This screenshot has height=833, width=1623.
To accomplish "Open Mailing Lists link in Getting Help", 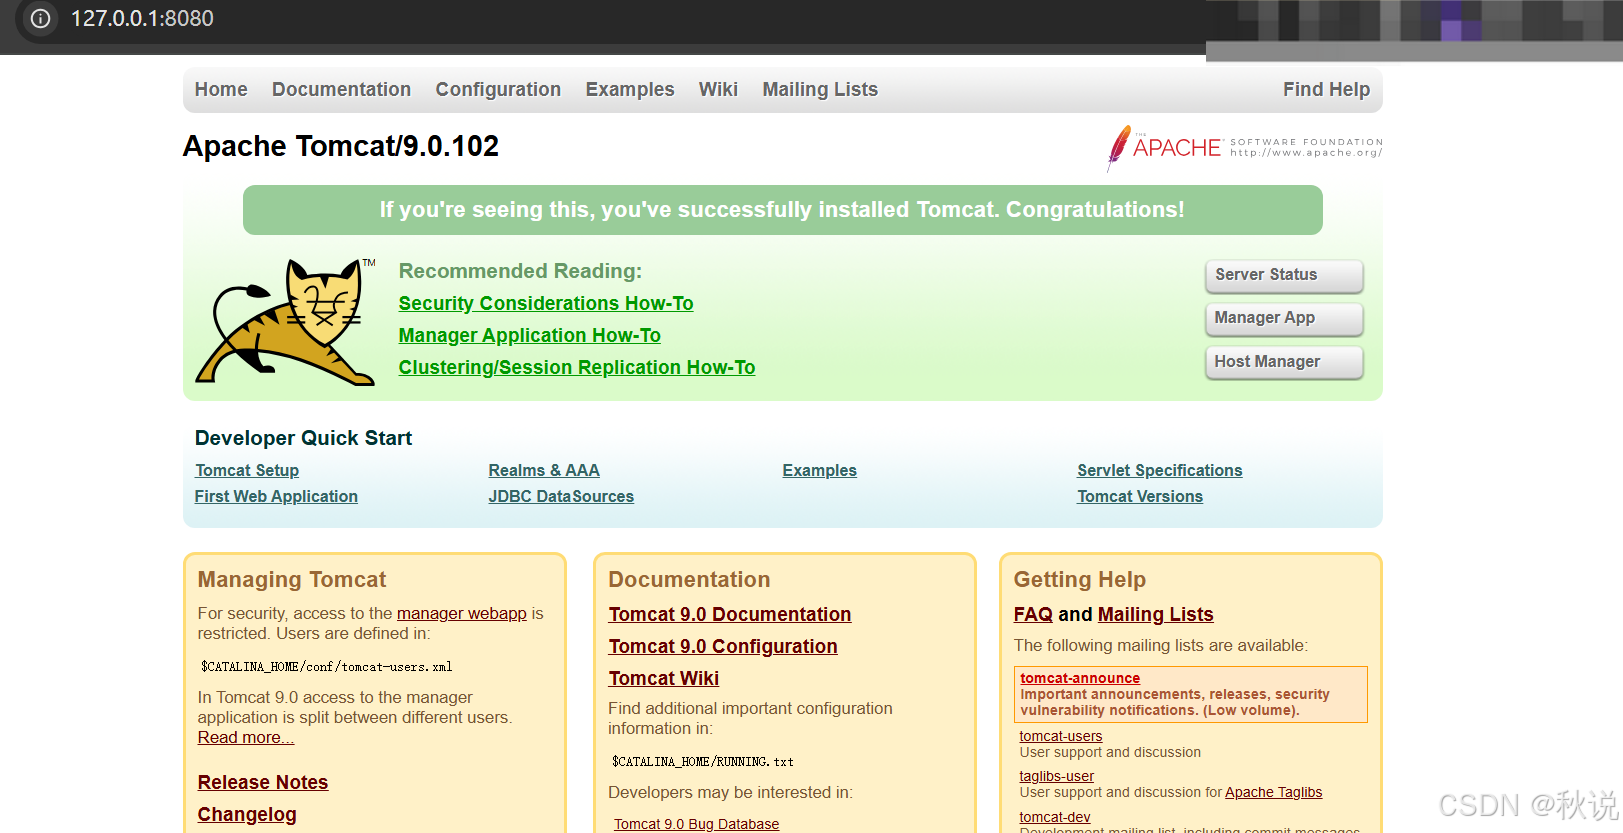I will coord(1156,614).
